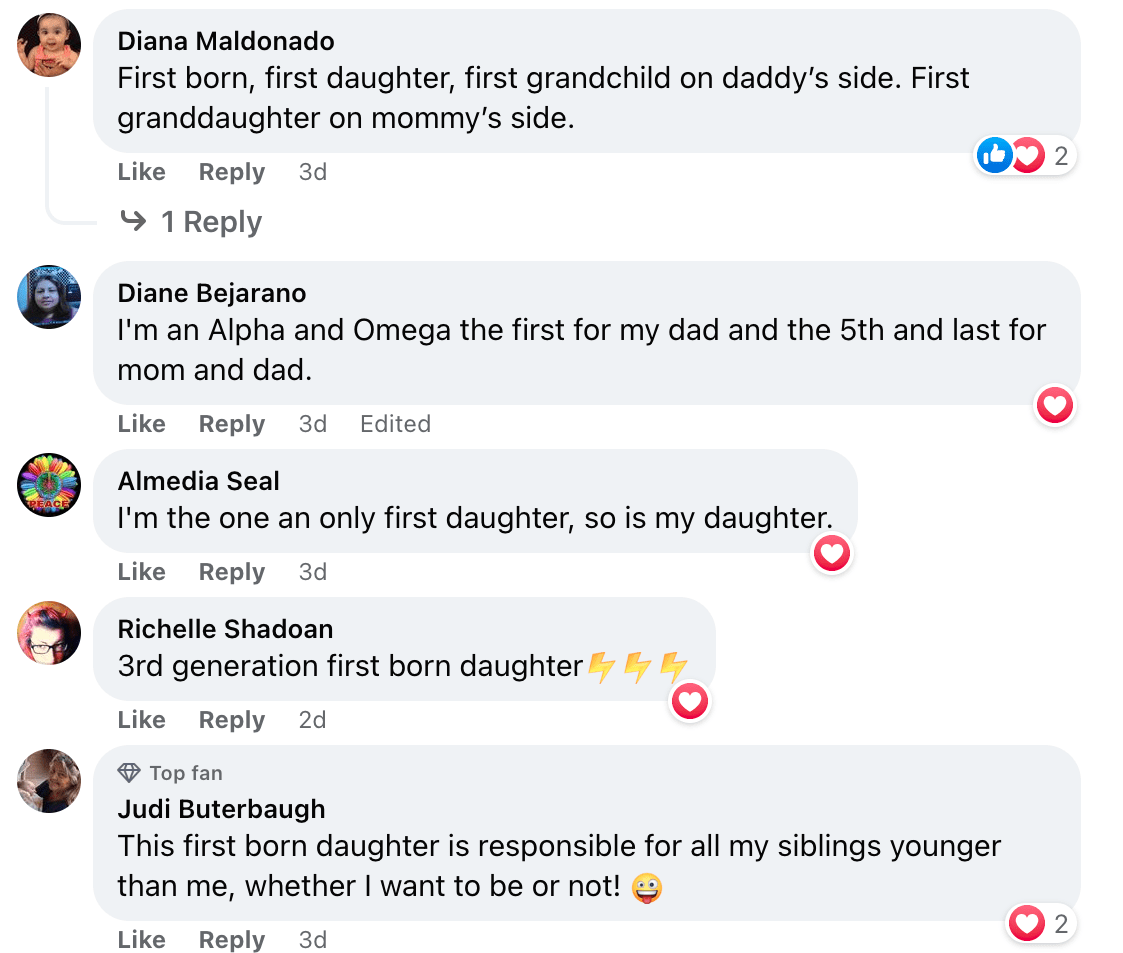Click heart reaction on Almedia Seal's comment
The width and height of the screenshot is (1123, 953).
(831, 553)
